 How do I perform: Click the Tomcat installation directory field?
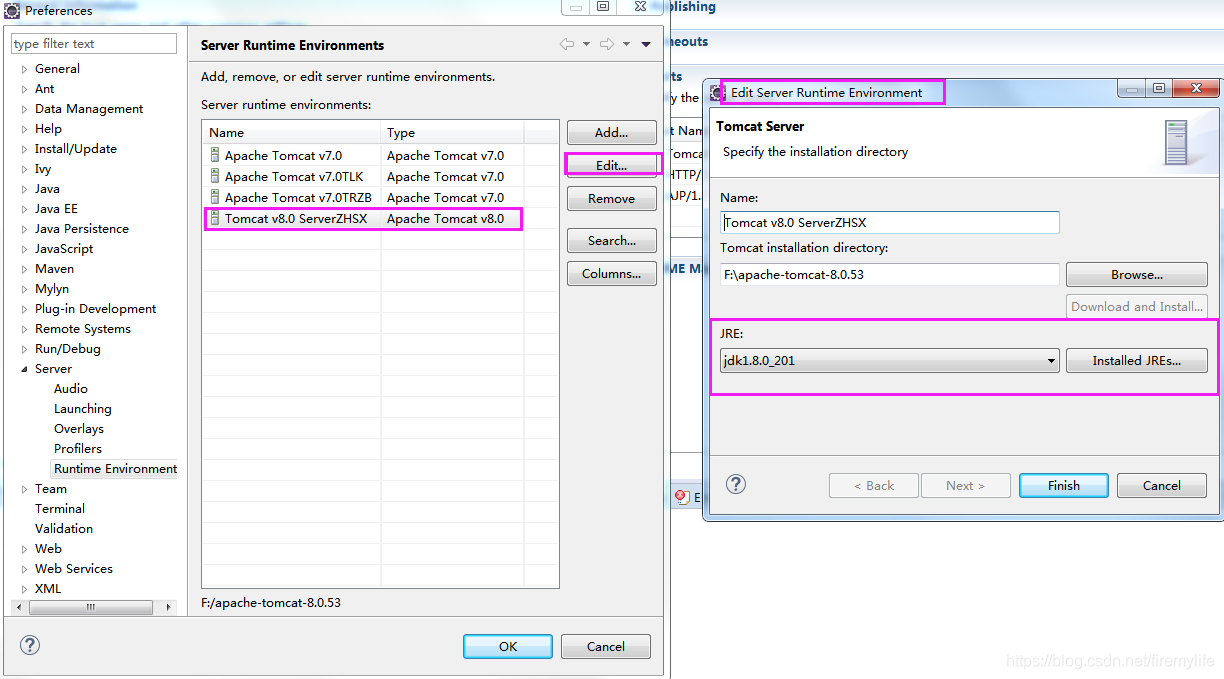[889, 274]
